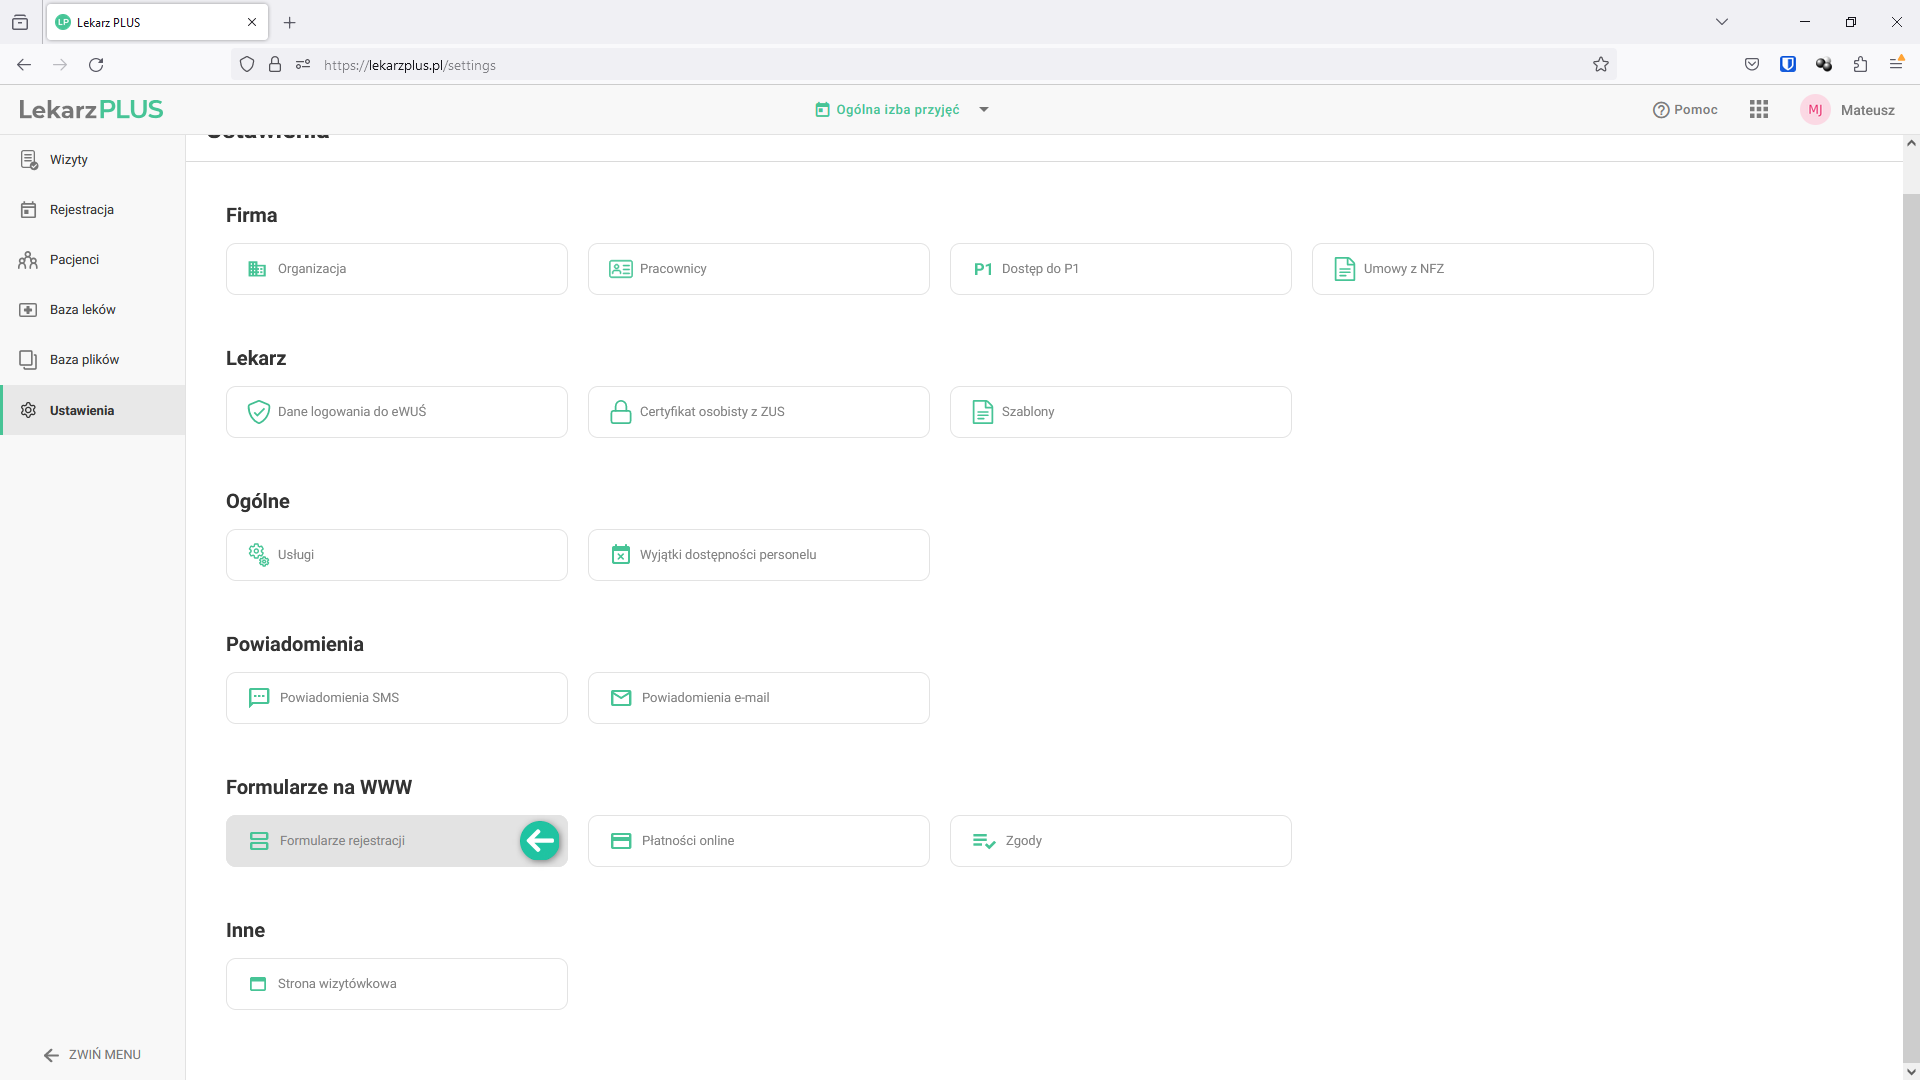This screenshot has height=1080, width=1920.
Task: Click the Powiadomienia SMS chat icon
Action: click(259, 698)
